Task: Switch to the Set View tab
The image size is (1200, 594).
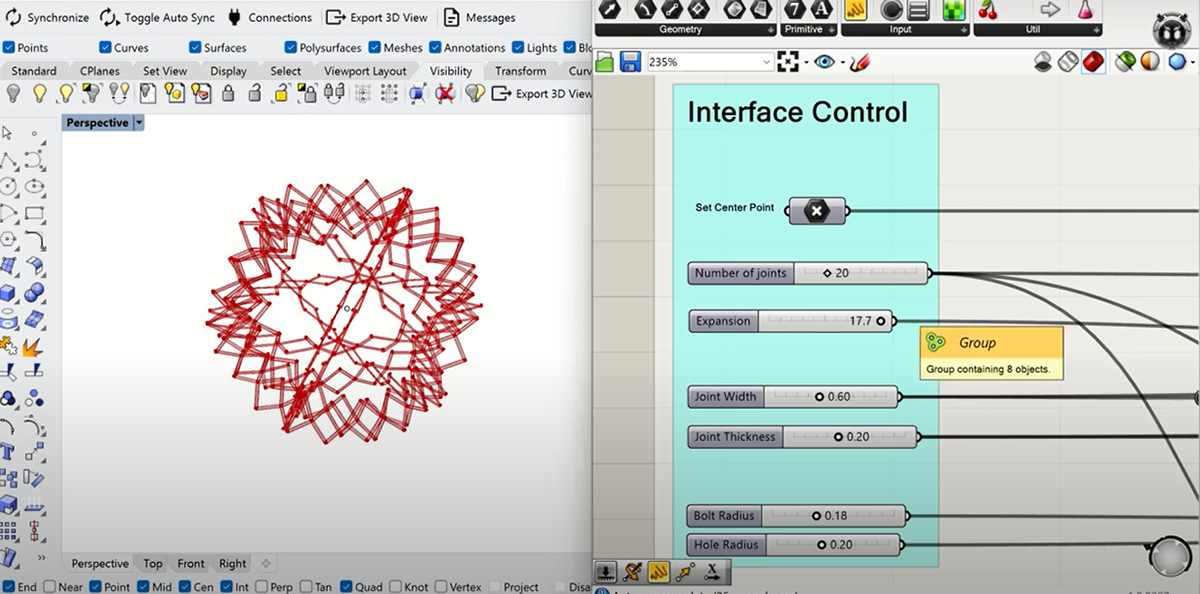Action: tap(164, 71)
